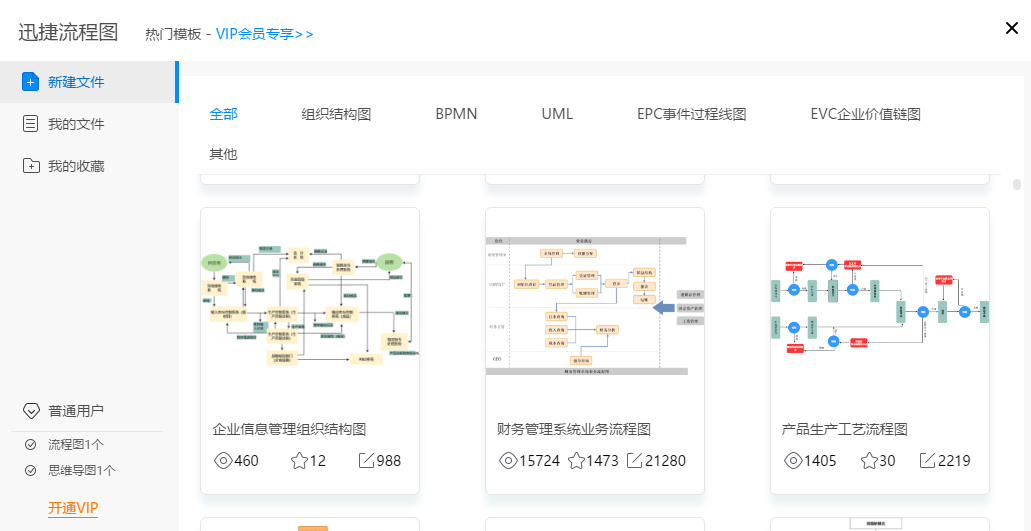Click the 企业信息管理组织结构图 title text
Image resolution: width=1031 pixels, height=531 pixels.
289,430
